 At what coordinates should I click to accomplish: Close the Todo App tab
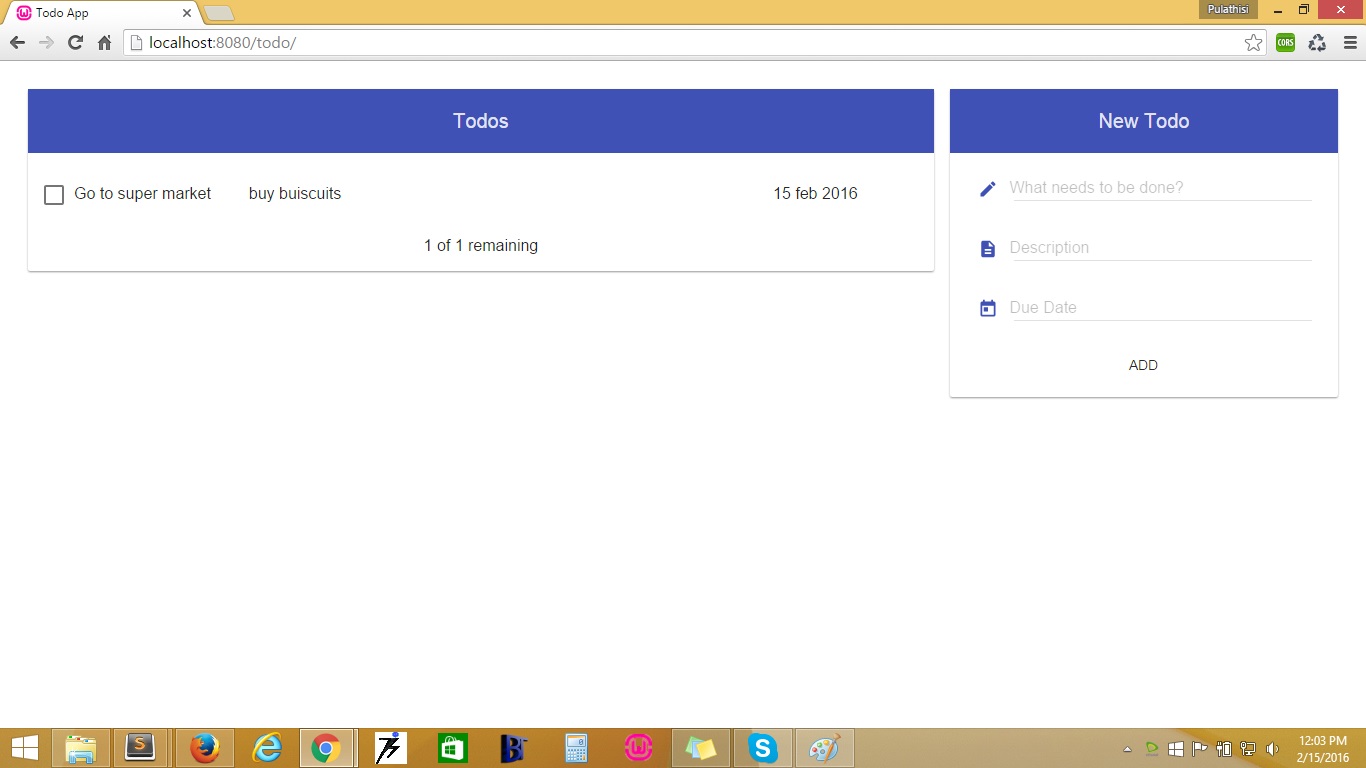click(x=186, y=13)
